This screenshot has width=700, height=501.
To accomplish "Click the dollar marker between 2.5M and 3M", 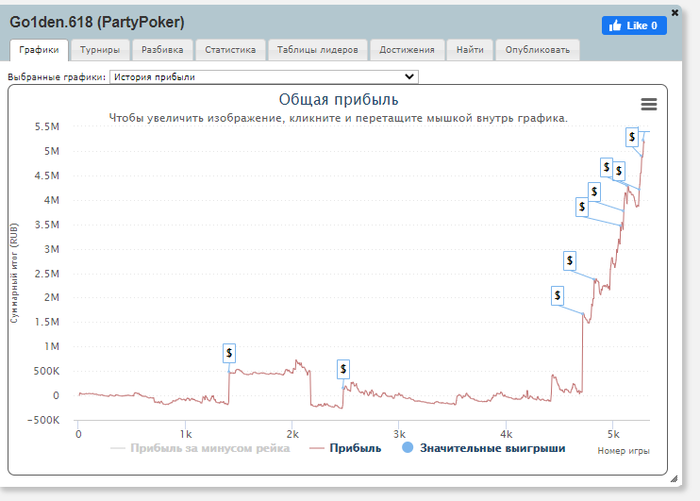I will click(570, 261).
